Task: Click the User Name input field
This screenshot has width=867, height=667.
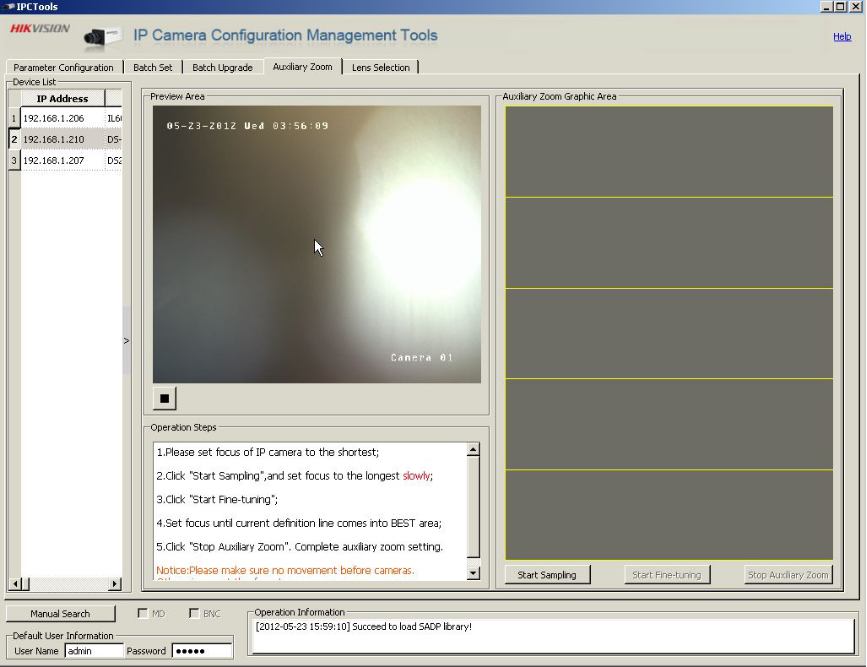Action: [x=94, y=651]
